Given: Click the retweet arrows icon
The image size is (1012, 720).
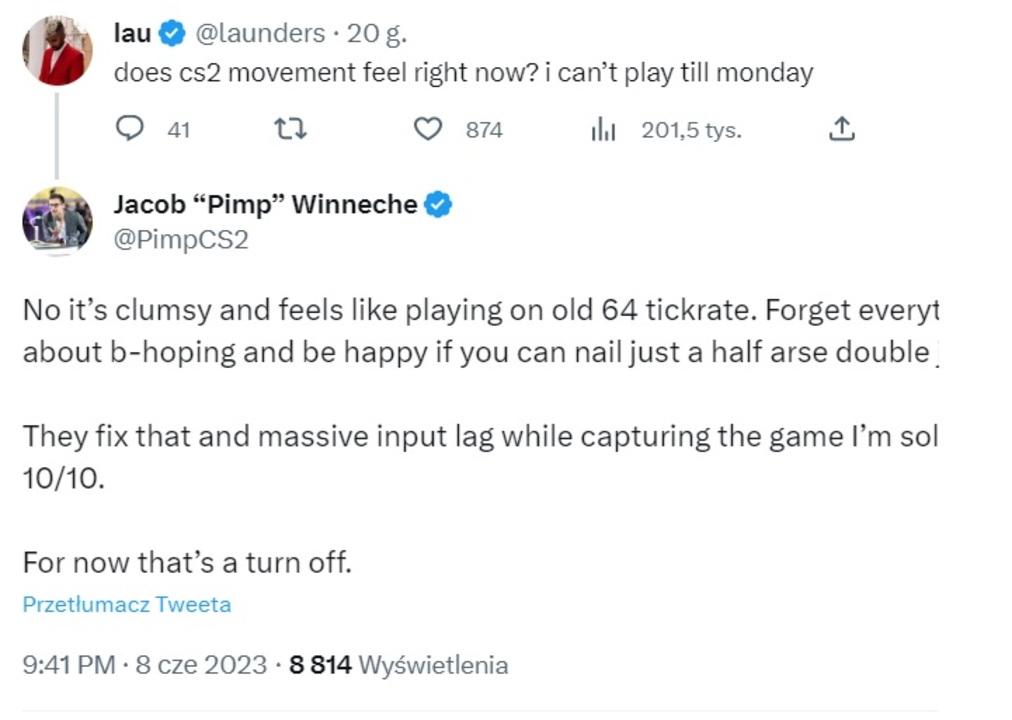Looking at the screenshot, I should pos(290,129).
